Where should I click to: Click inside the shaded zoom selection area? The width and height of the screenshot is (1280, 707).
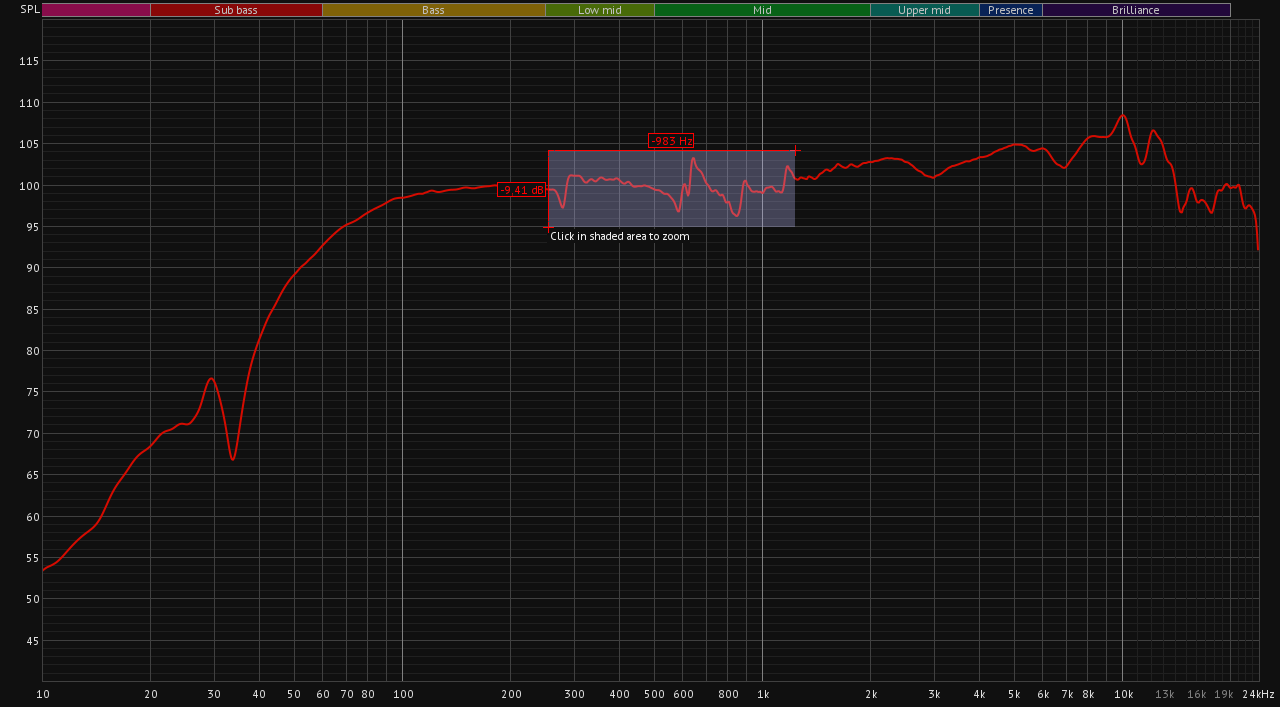click(x=671, y=189)
